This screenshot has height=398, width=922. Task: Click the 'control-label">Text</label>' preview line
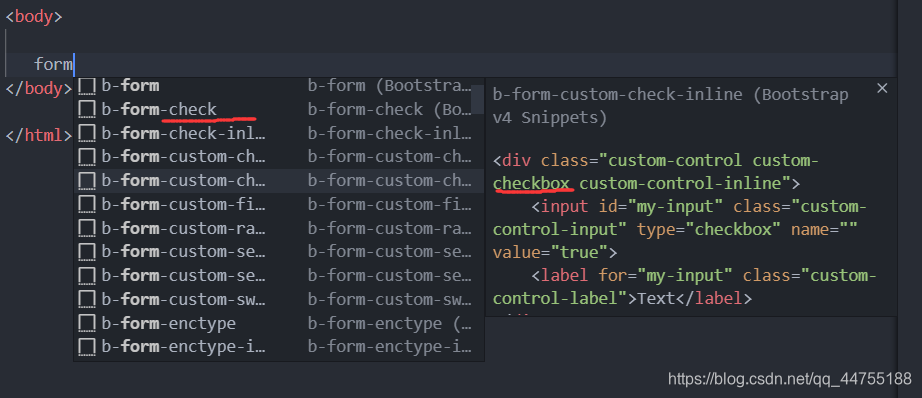point(622,299)
